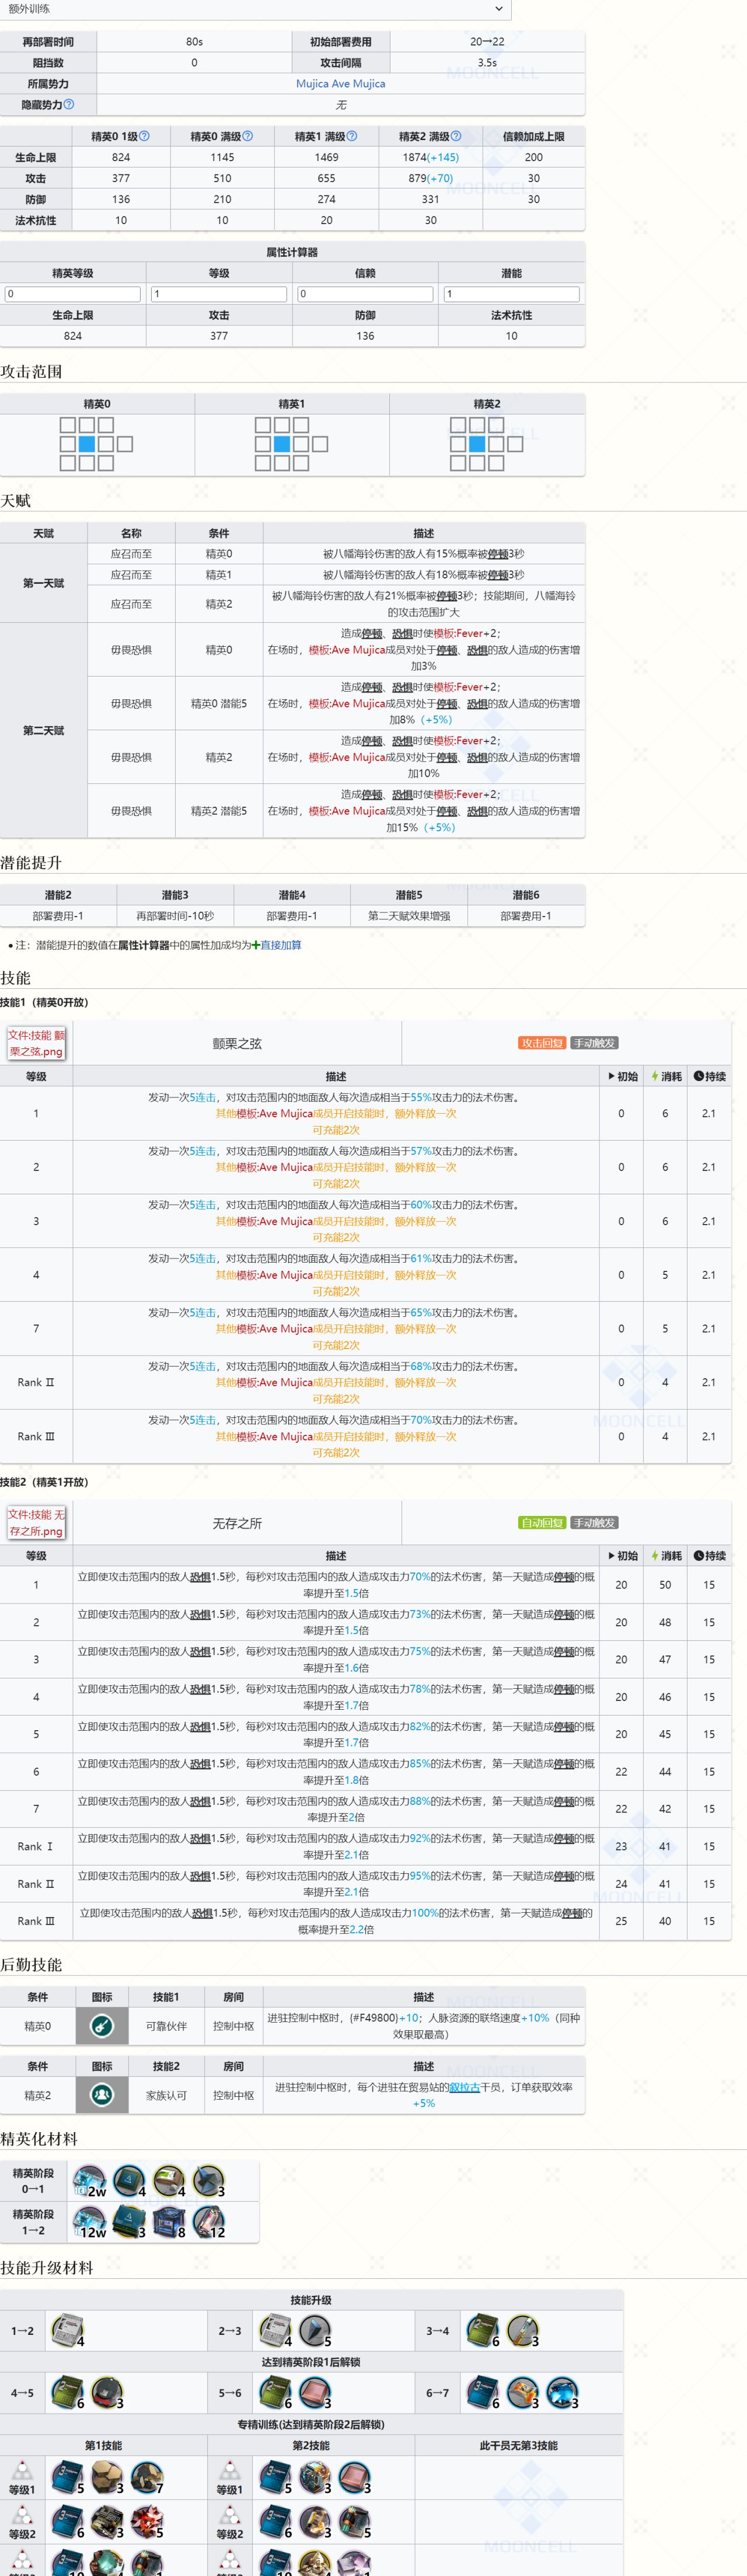Click the 家族认可 base skill icon
This screenshot has width=747, height=2576.
coord(102,2095)
